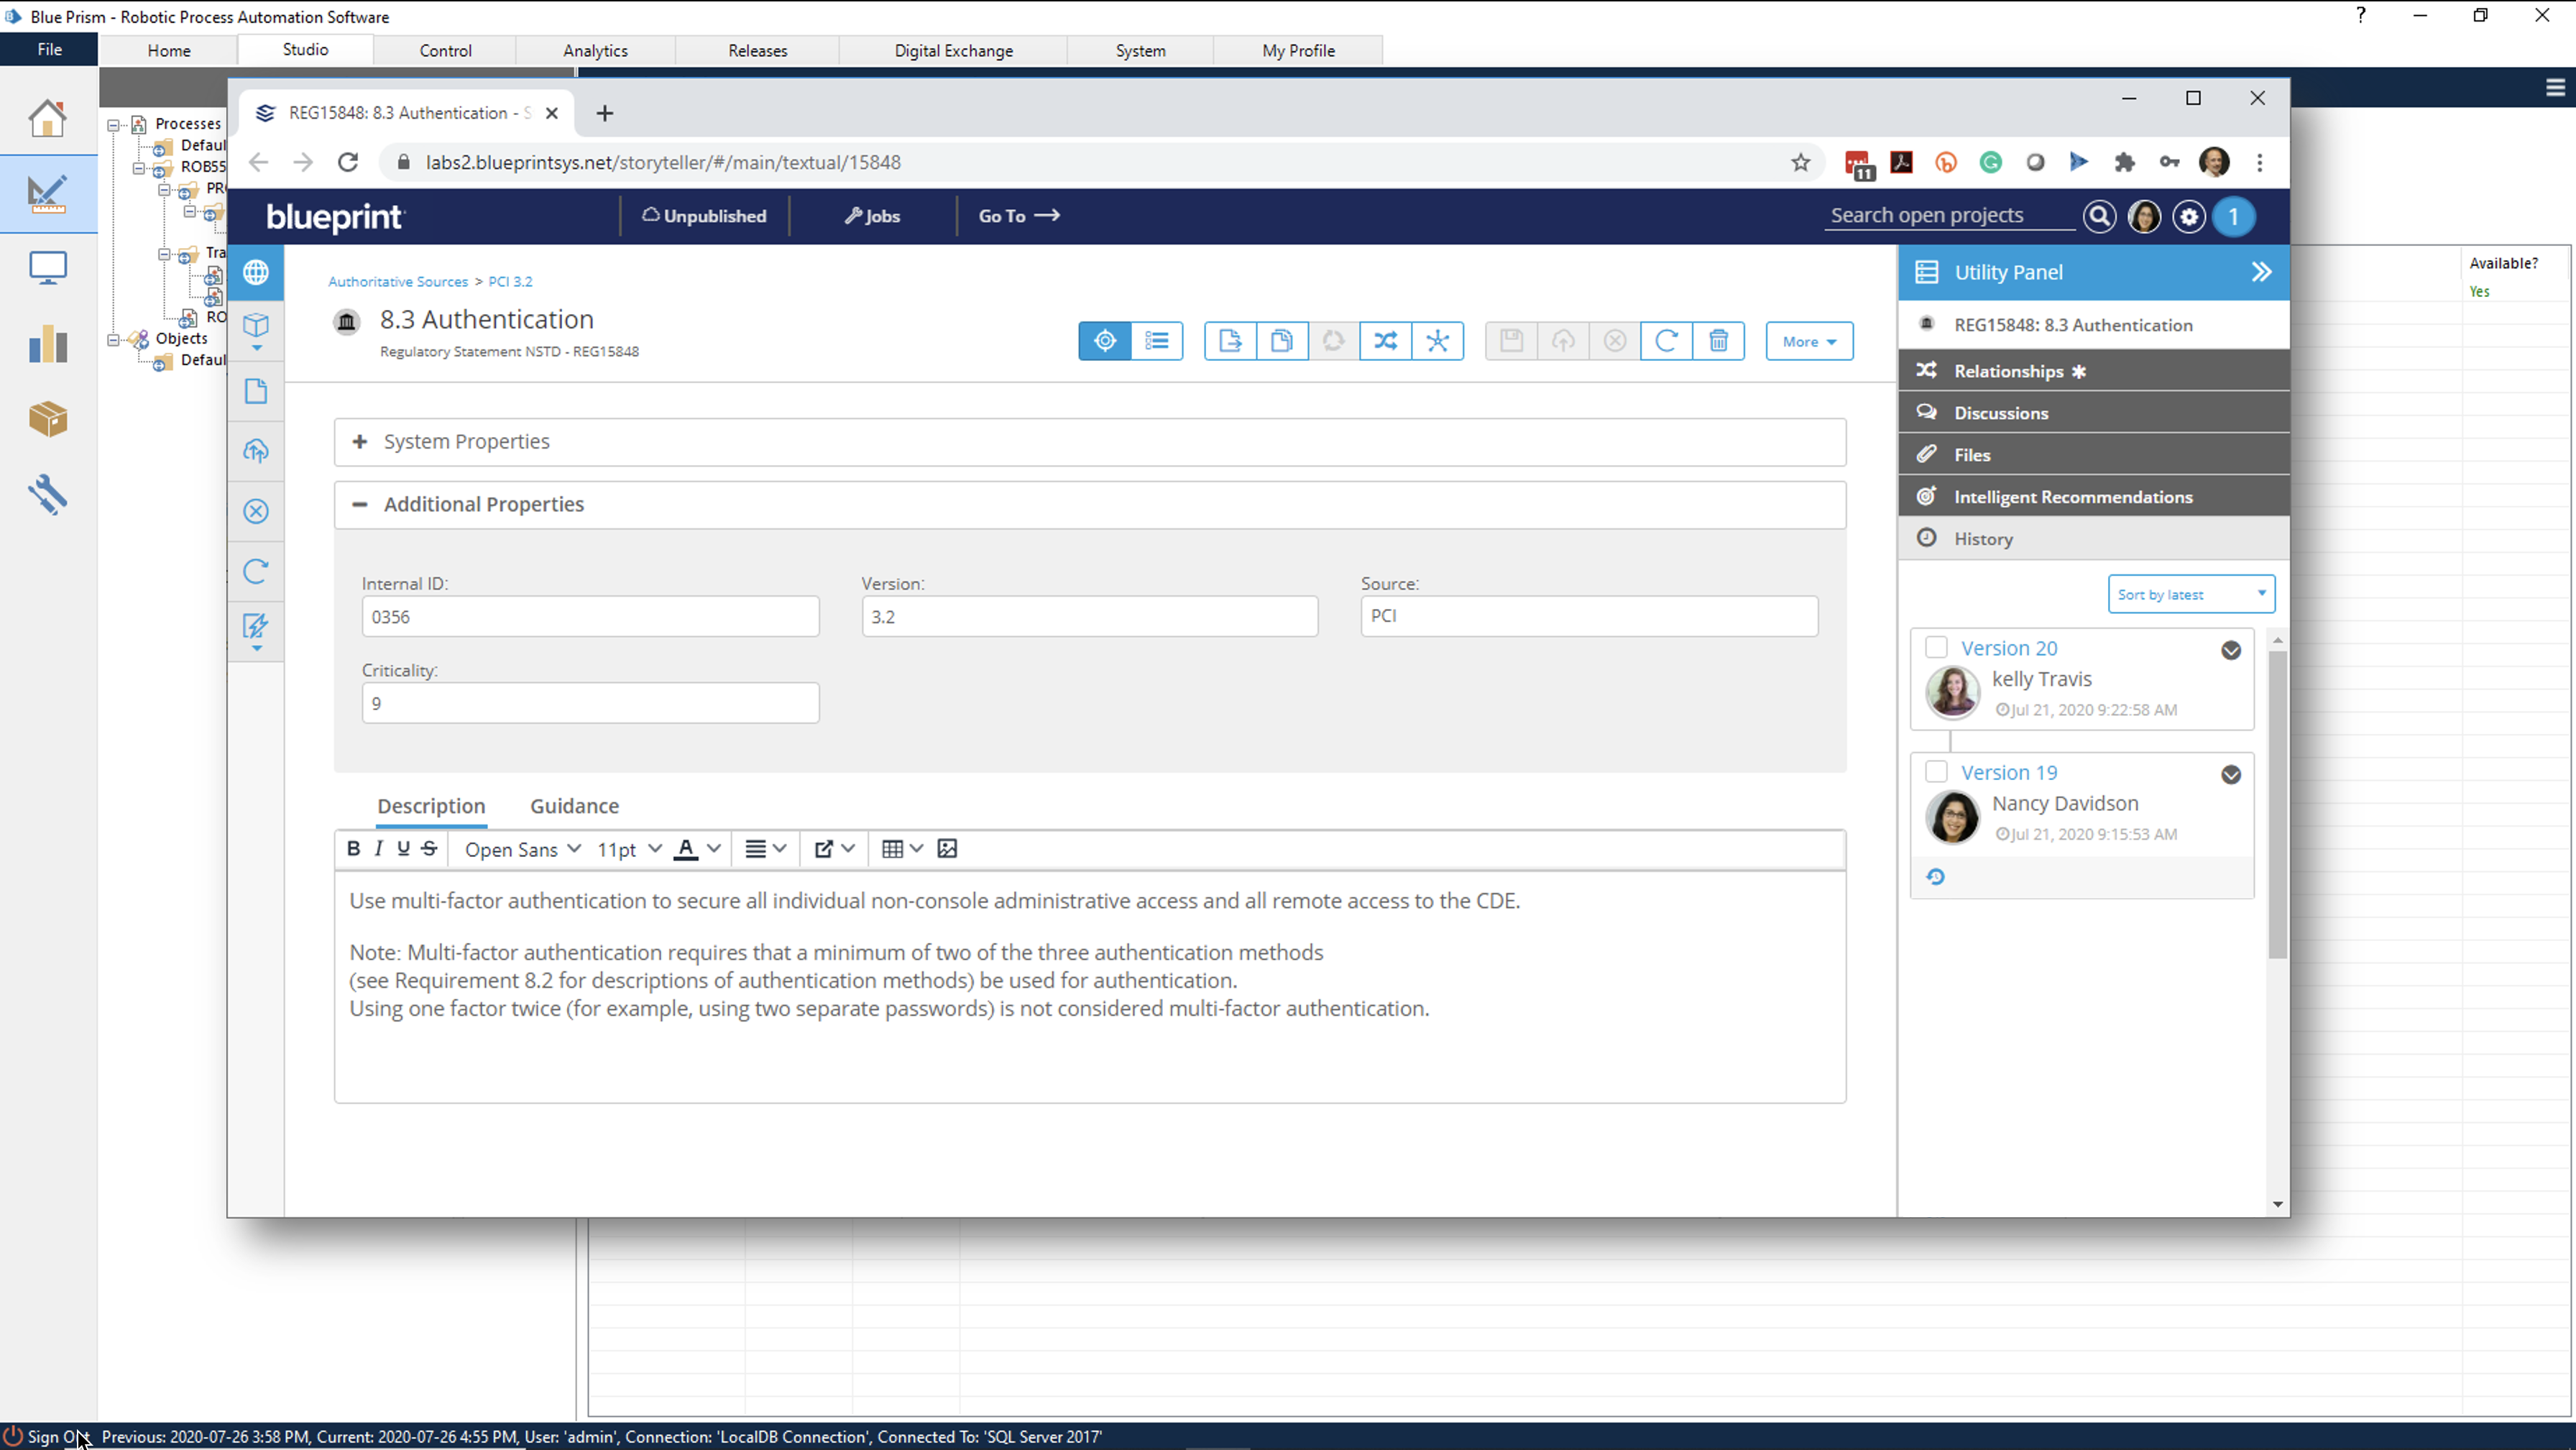2576x1450 pixels.
Task: Click the Jobs button in header
Action: pyautogui.click(x=873, y=216)
